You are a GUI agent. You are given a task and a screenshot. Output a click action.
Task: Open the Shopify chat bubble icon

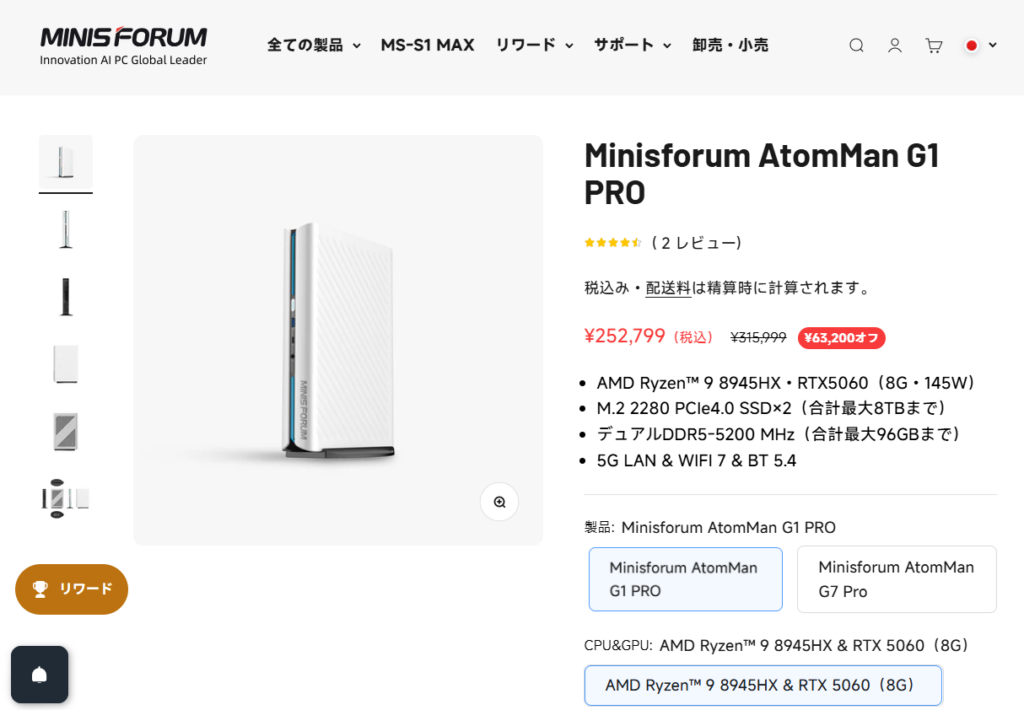coord(40,674)
